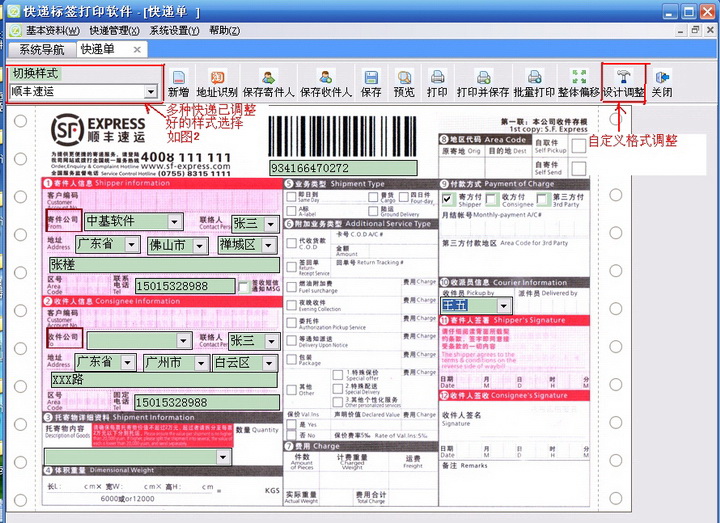720x523 pixels.
Task: Minimize the inner document window
Action: (681, 30)
